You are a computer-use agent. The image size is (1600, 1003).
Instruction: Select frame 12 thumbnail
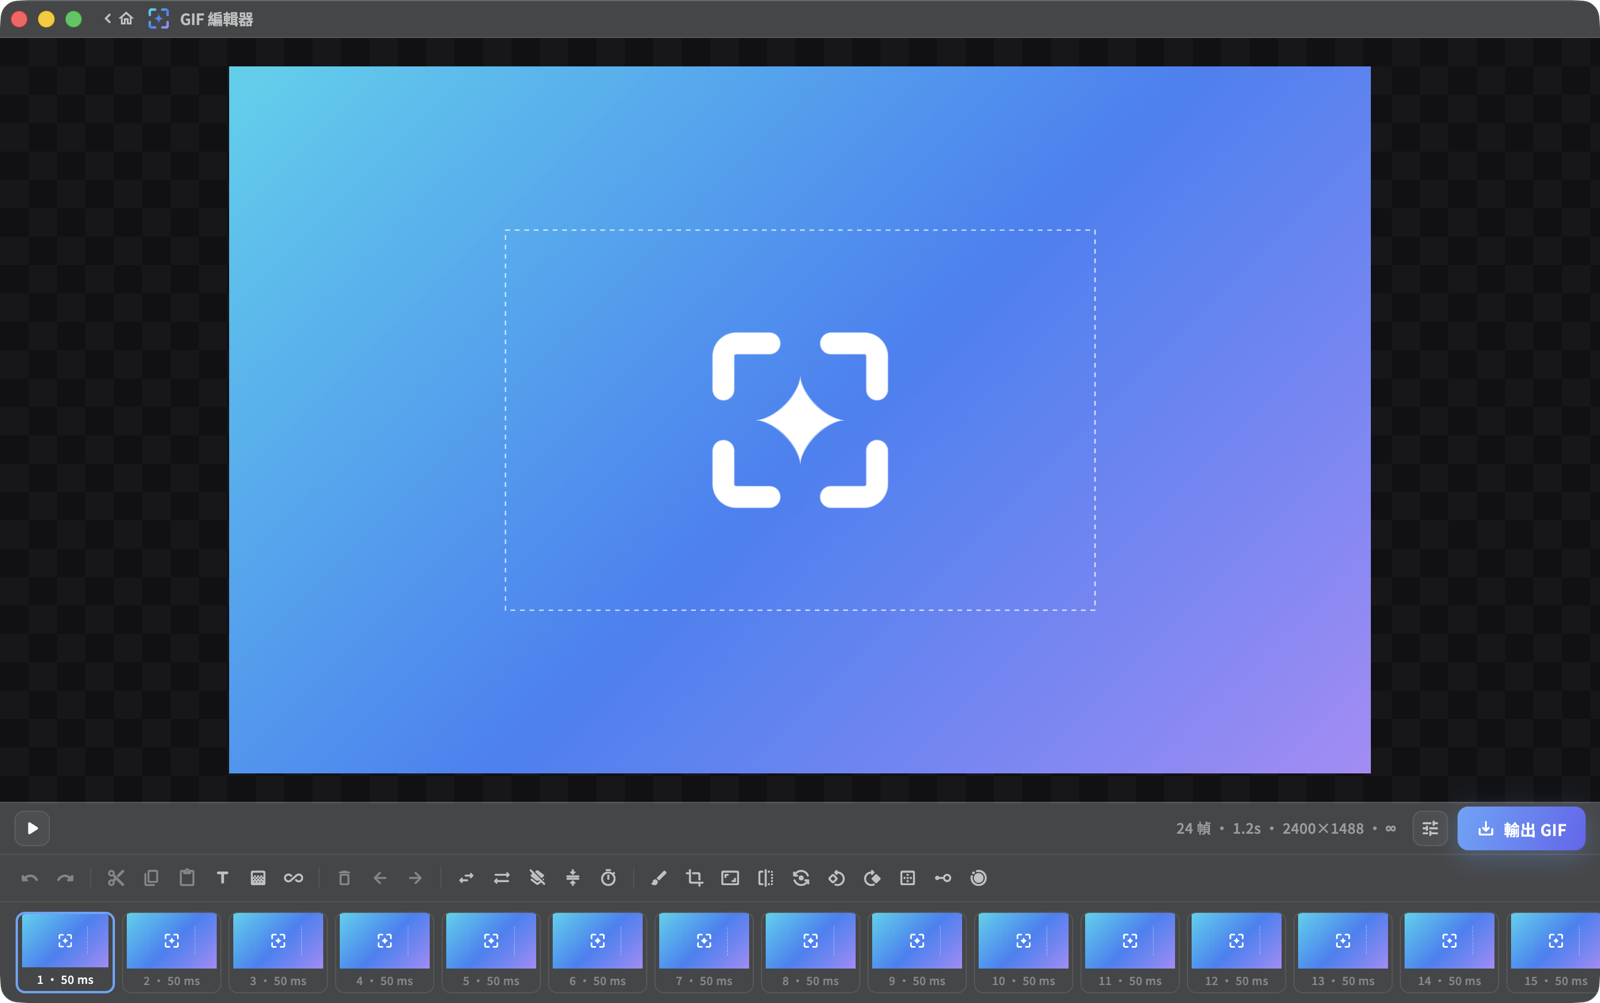[x=1237, y=951]
